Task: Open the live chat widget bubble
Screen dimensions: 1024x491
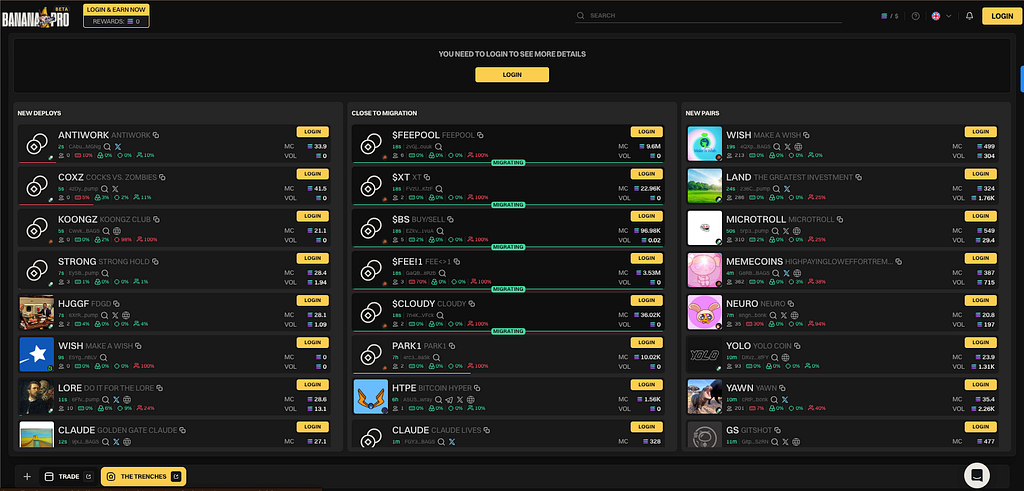Action: 977,475
